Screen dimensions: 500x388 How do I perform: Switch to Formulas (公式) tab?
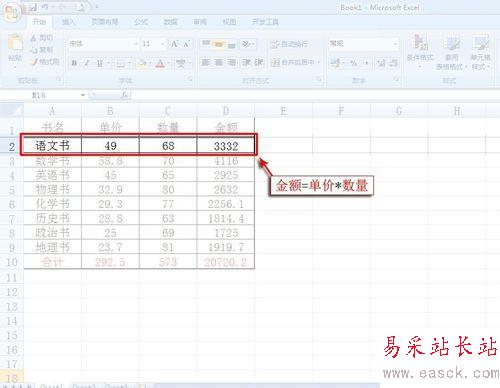141,22
